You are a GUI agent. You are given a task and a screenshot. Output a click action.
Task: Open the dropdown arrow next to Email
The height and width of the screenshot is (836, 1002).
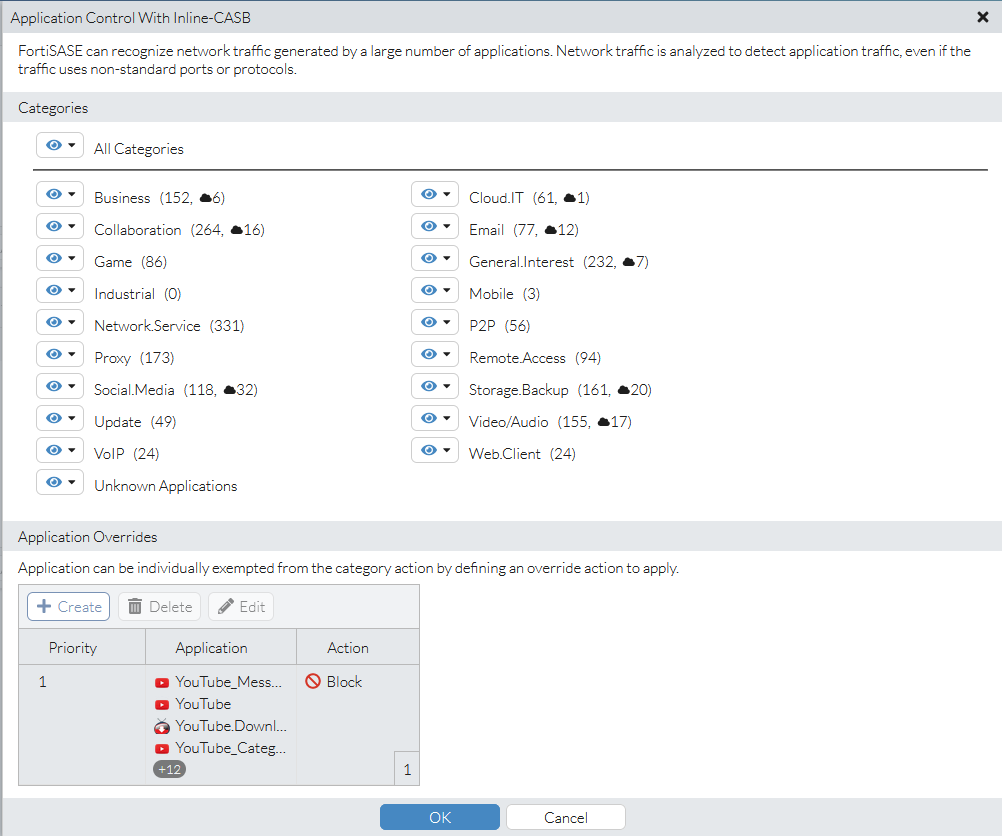(x=446, y=225)
